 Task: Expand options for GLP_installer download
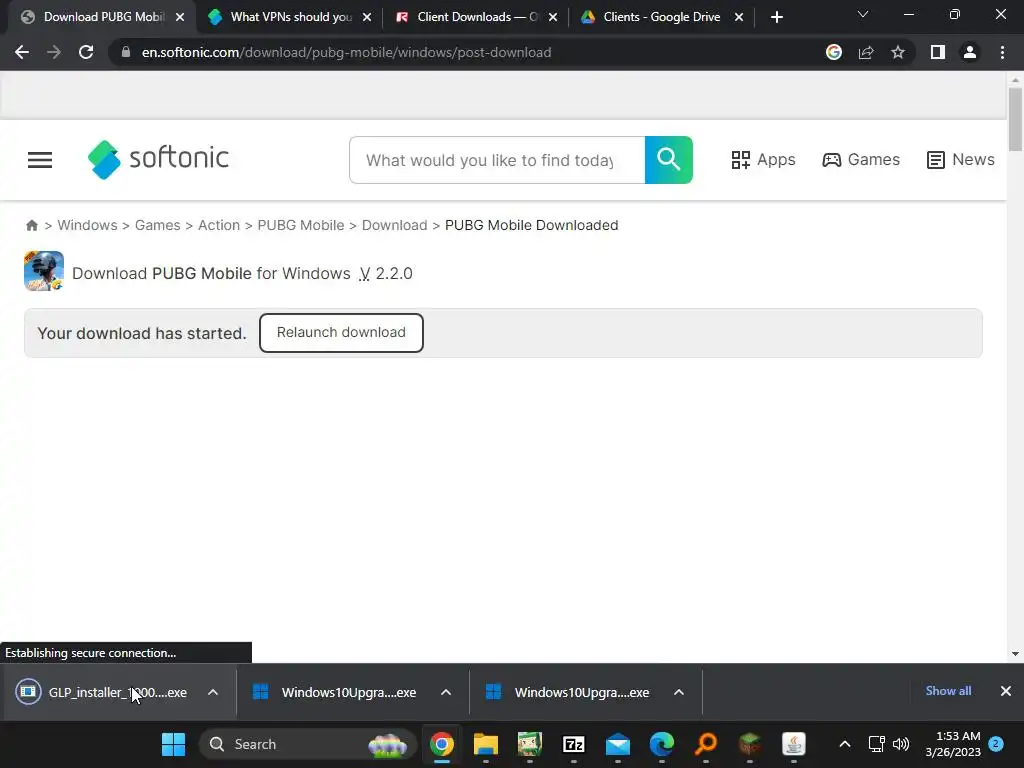[213, 692]
